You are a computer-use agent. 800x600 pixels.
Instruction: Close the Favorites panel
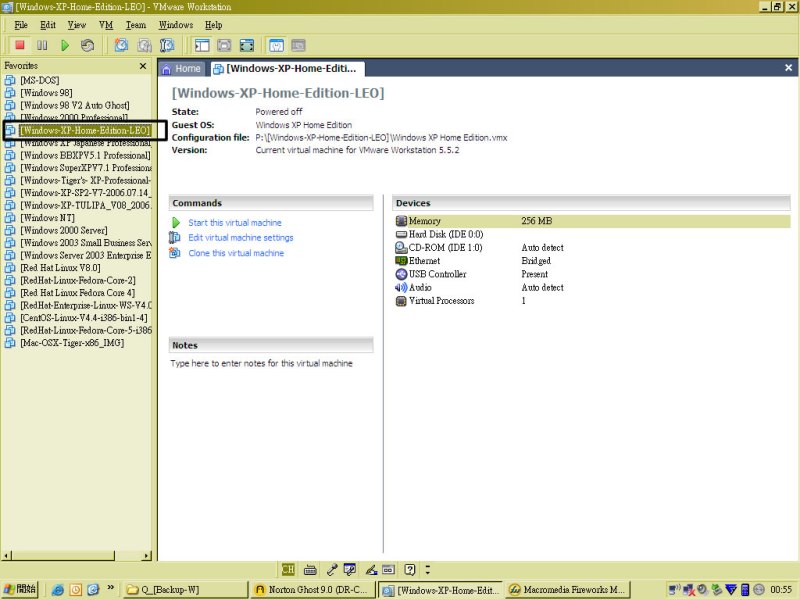pos(143,66)
